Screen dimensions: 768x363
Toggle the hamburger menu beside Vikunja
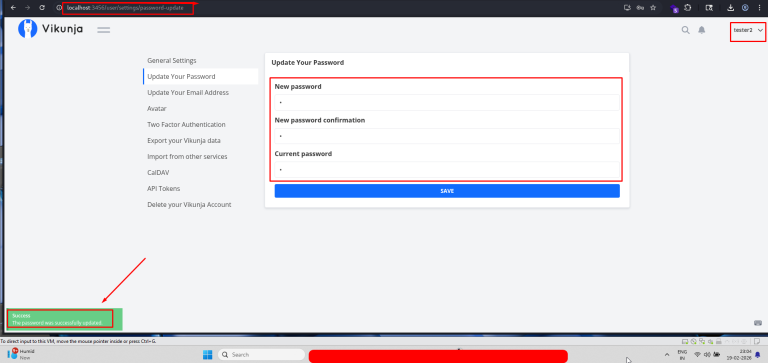point(103,30)
